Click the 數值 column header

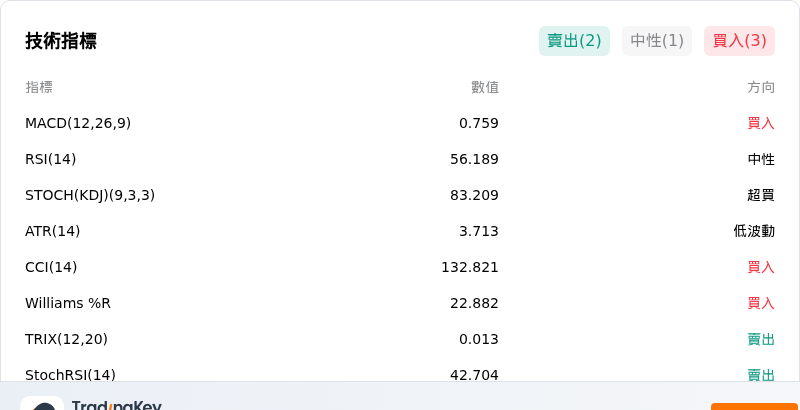tap(485, 88)
